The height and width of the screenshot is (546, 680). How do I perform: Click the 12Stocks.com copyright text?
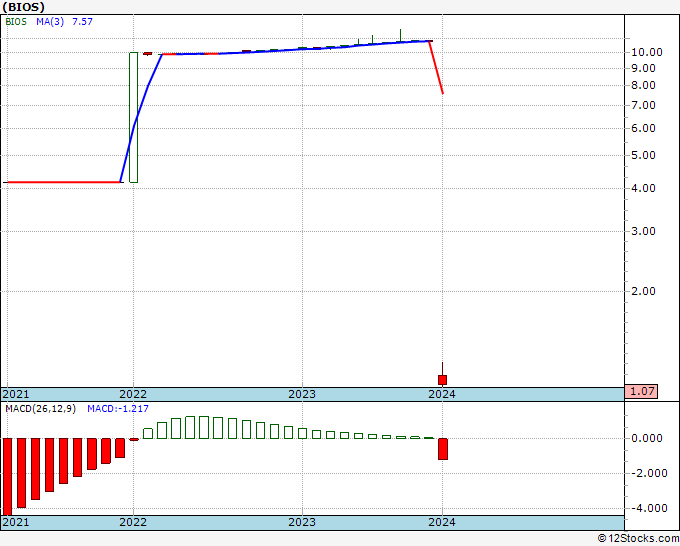(x=638, y=539)
